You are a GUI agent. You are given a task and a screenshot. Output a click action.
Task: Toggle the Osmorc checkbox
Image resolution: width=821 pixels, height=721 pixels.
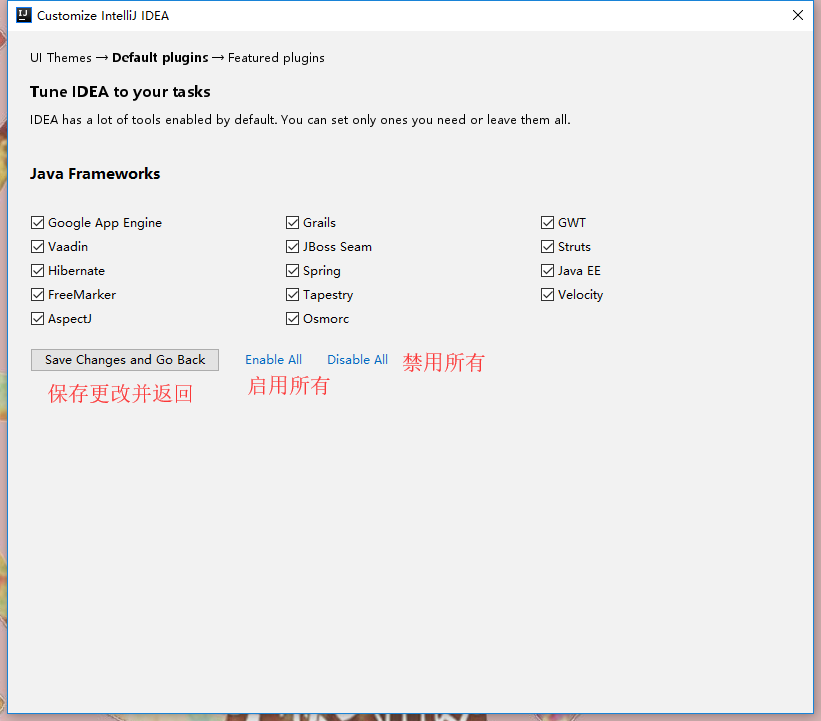click(292, 319)
